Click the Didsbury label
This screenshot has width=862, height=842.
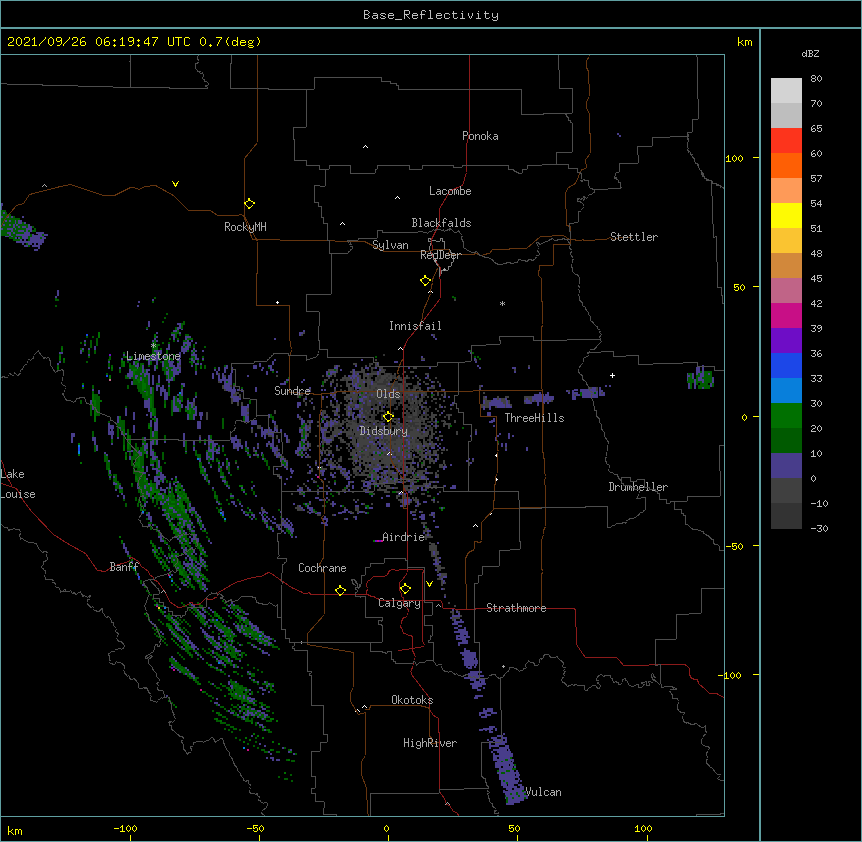pos(384,431)
